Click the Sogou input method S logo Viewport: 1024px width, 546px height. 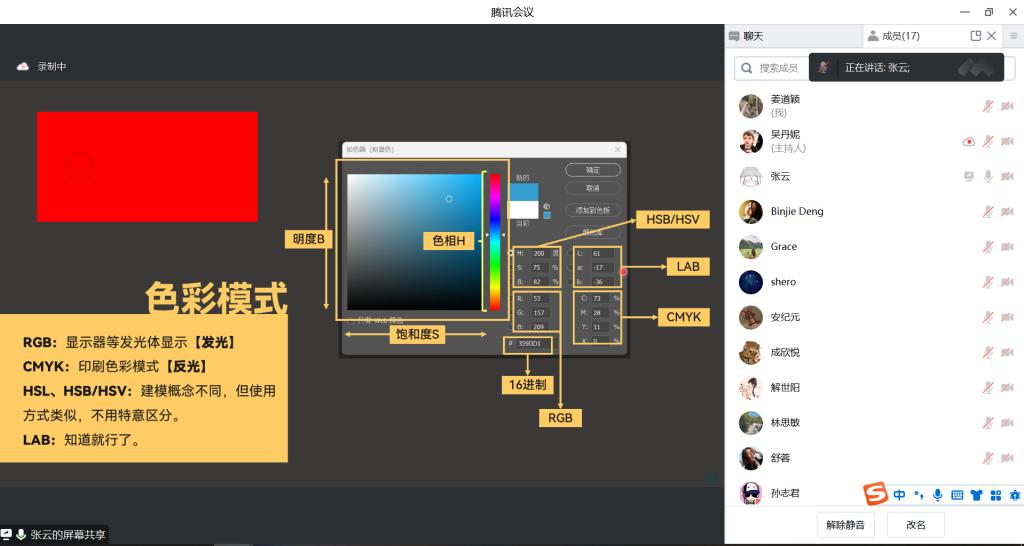(x=876, y=494)
